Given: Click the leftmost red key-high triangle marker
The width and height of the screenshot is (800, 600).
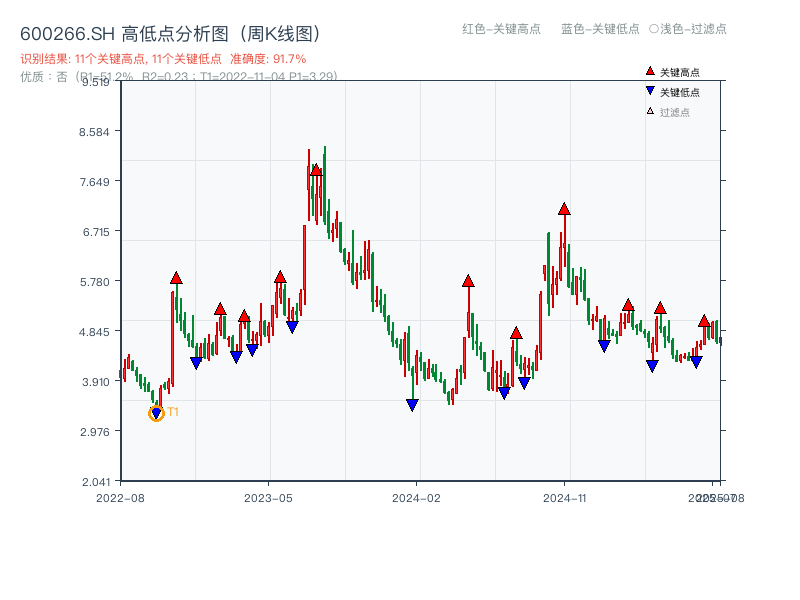Looking at the screenshot, I should pos(174,278).
